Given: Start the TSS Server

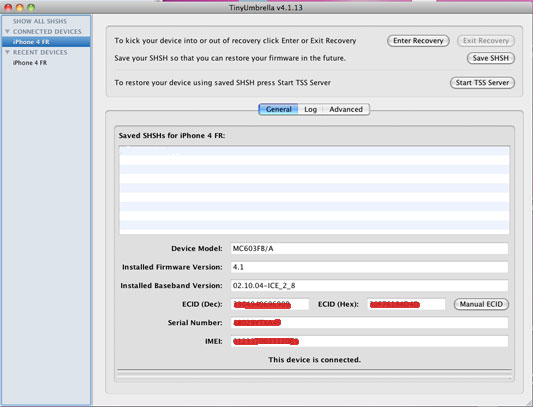Looking at the screenshot, I should tap(482, 83).
